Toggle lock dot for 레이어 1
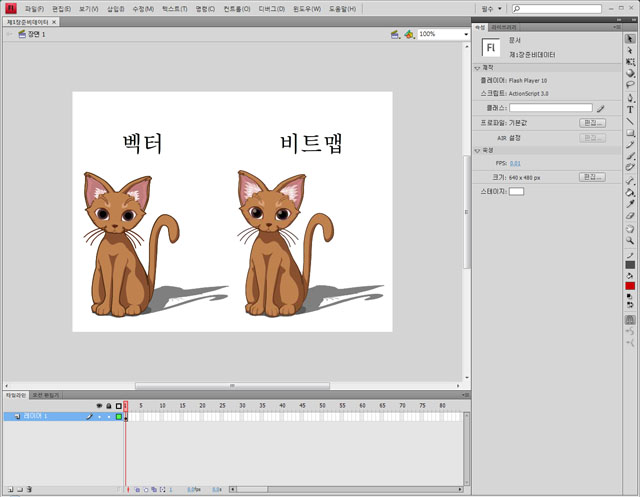Image resolution: width=640 pixels, height=497 pixels. point(108,416)
